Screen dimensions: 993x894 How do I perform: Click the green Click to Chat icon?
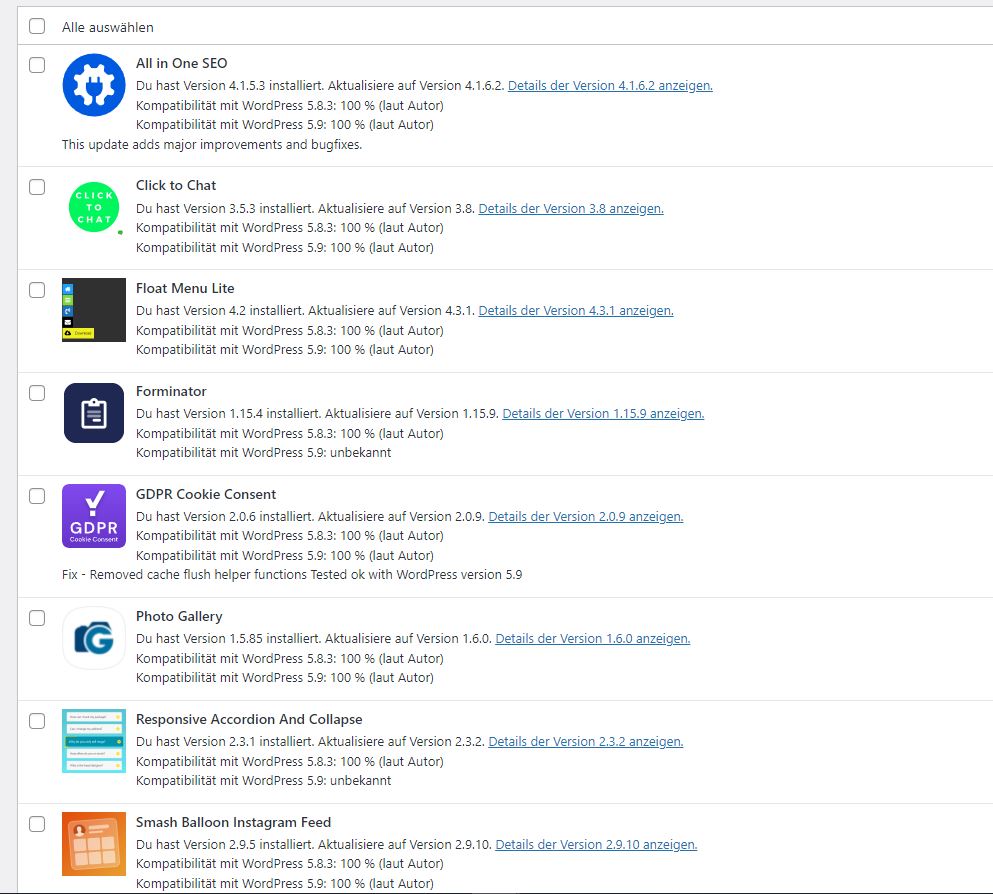tap(93, 207)
